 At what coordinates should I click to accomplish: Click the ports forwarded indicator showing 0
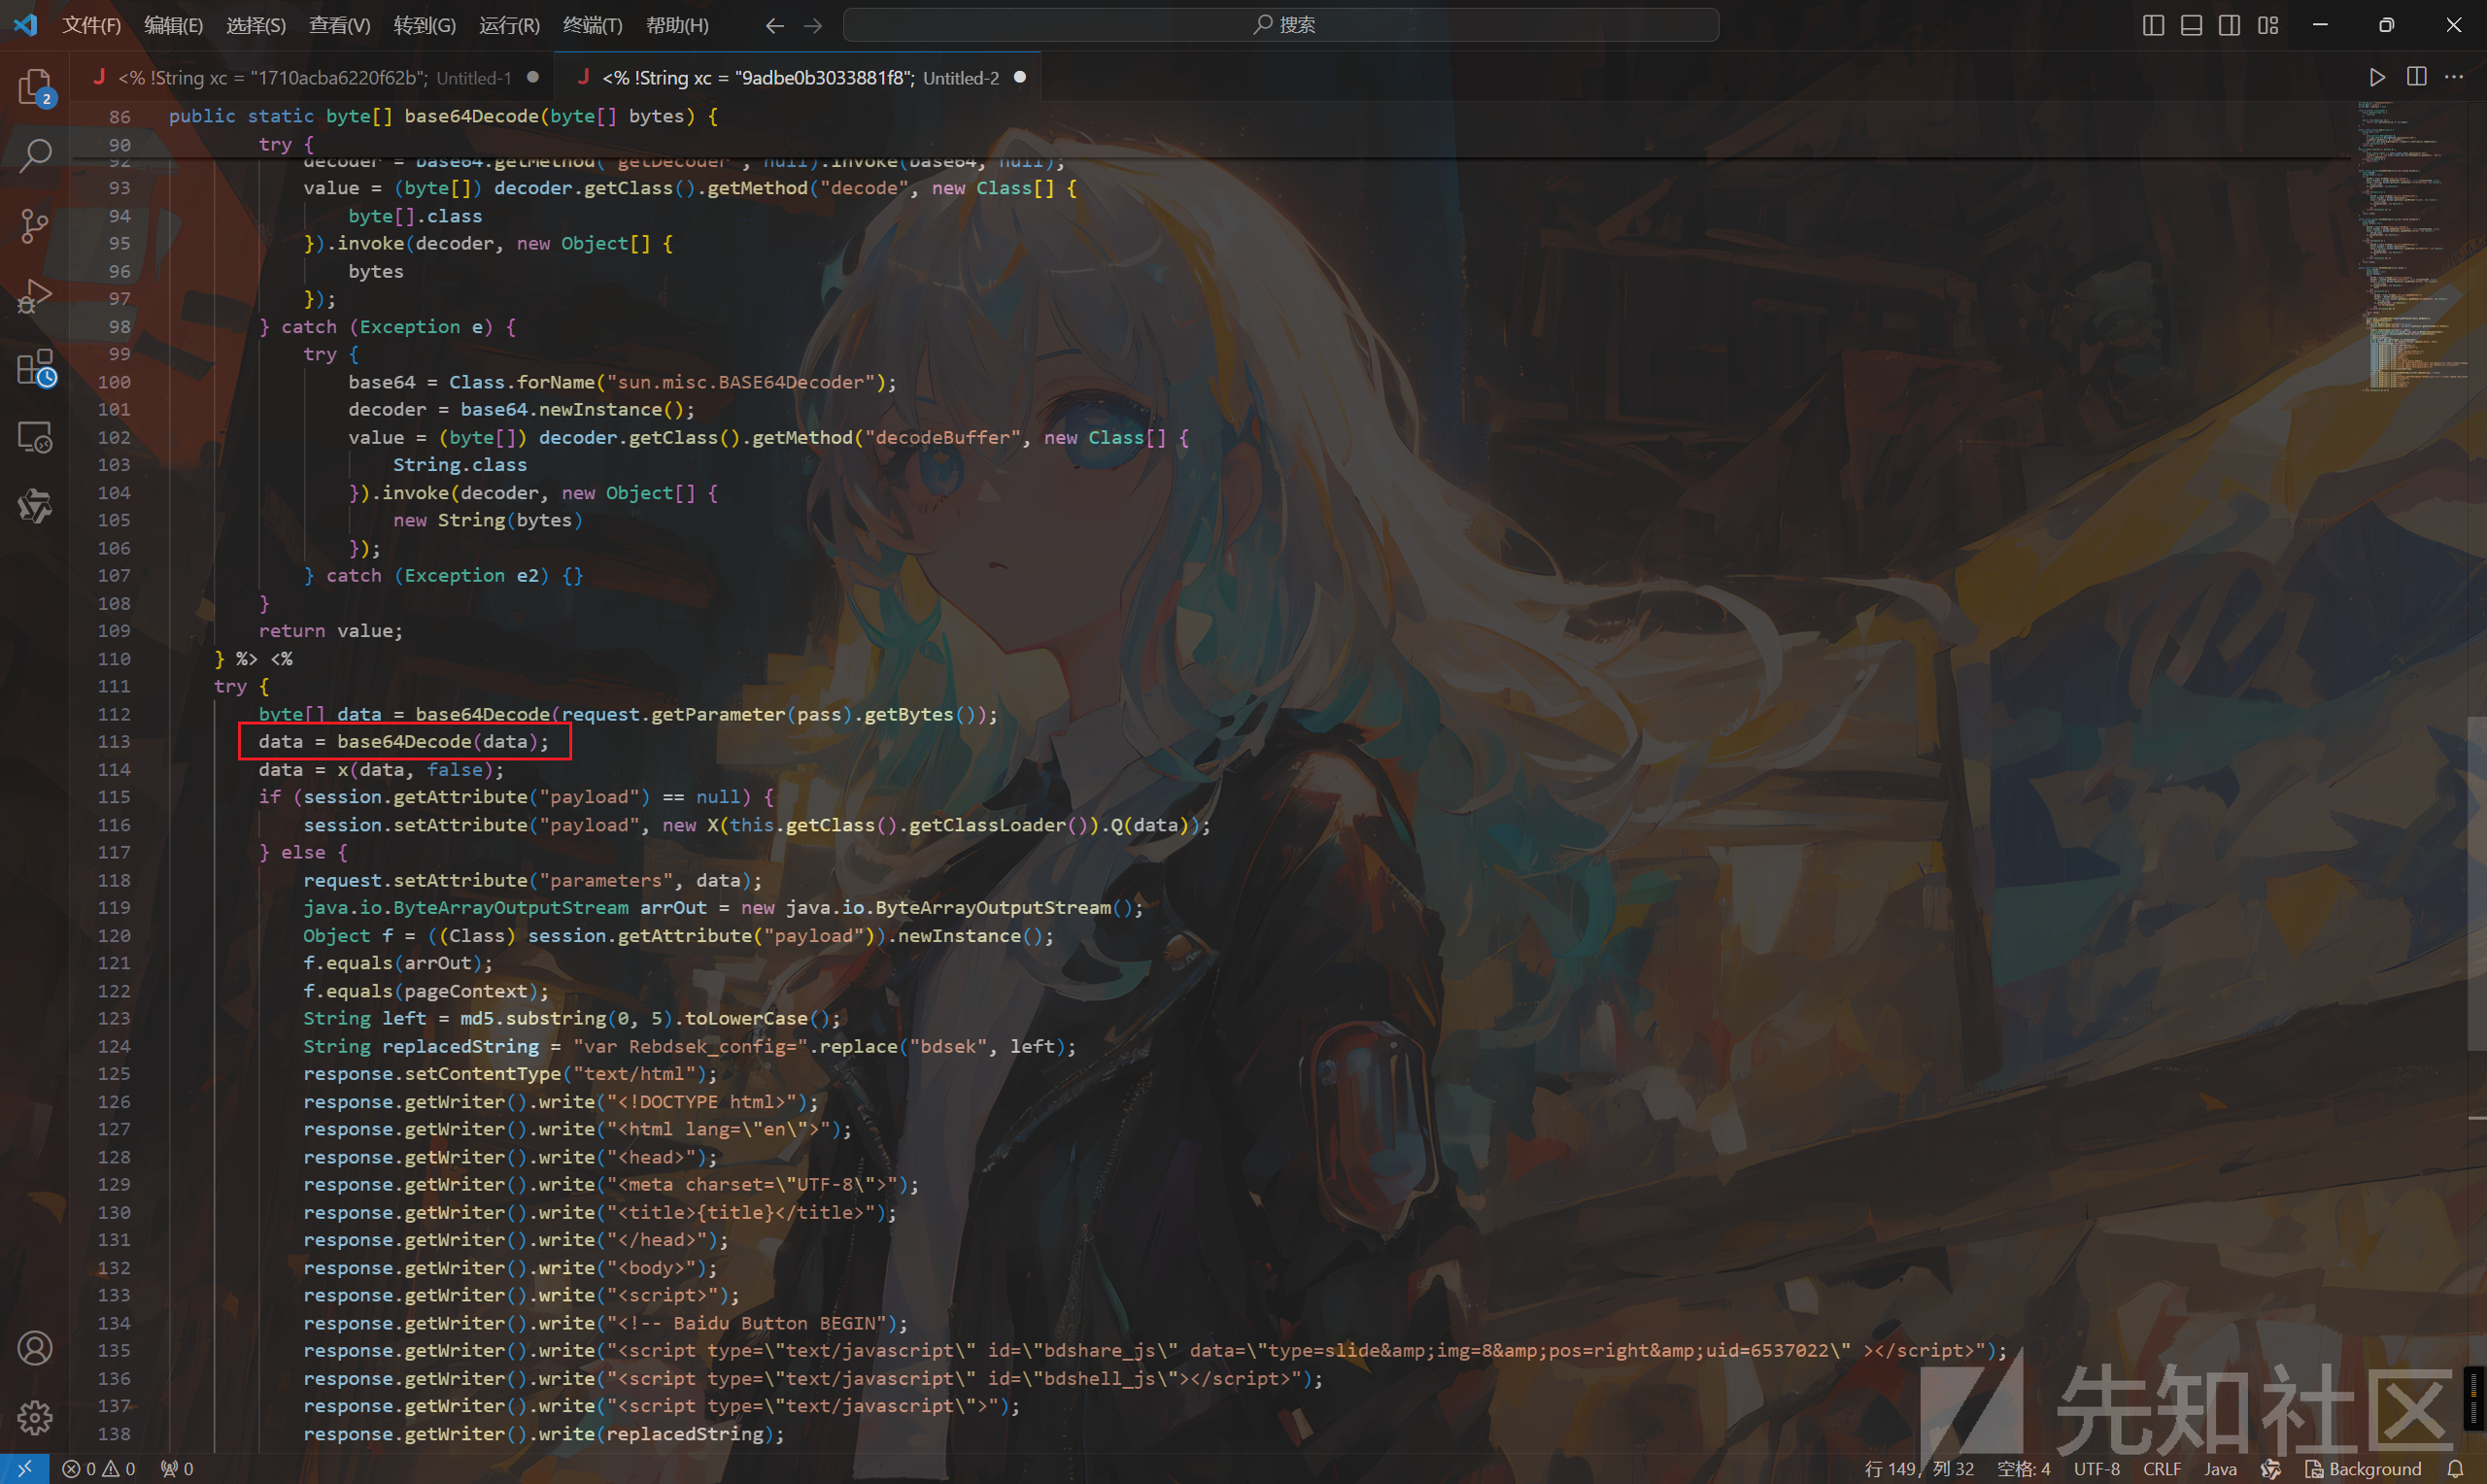pos(177,1469)
